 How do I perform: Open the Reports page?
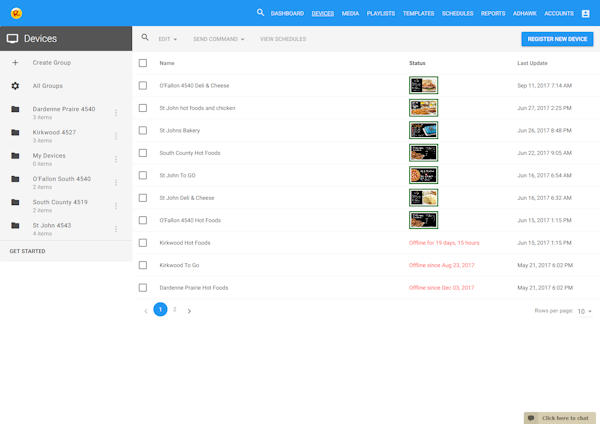click(x=493, y=13)
